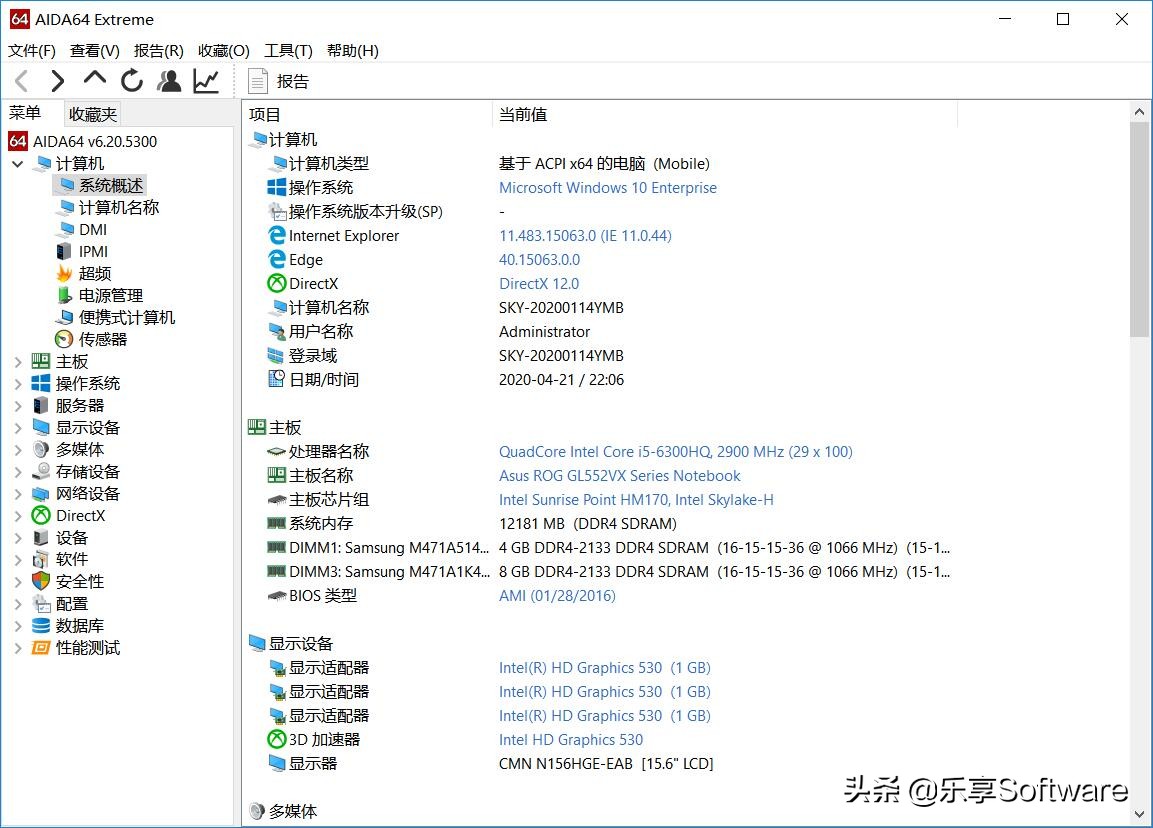Select the IPMI server icon in the sidebar
This screenshot has width=1153, height=828.
point(62,251)
